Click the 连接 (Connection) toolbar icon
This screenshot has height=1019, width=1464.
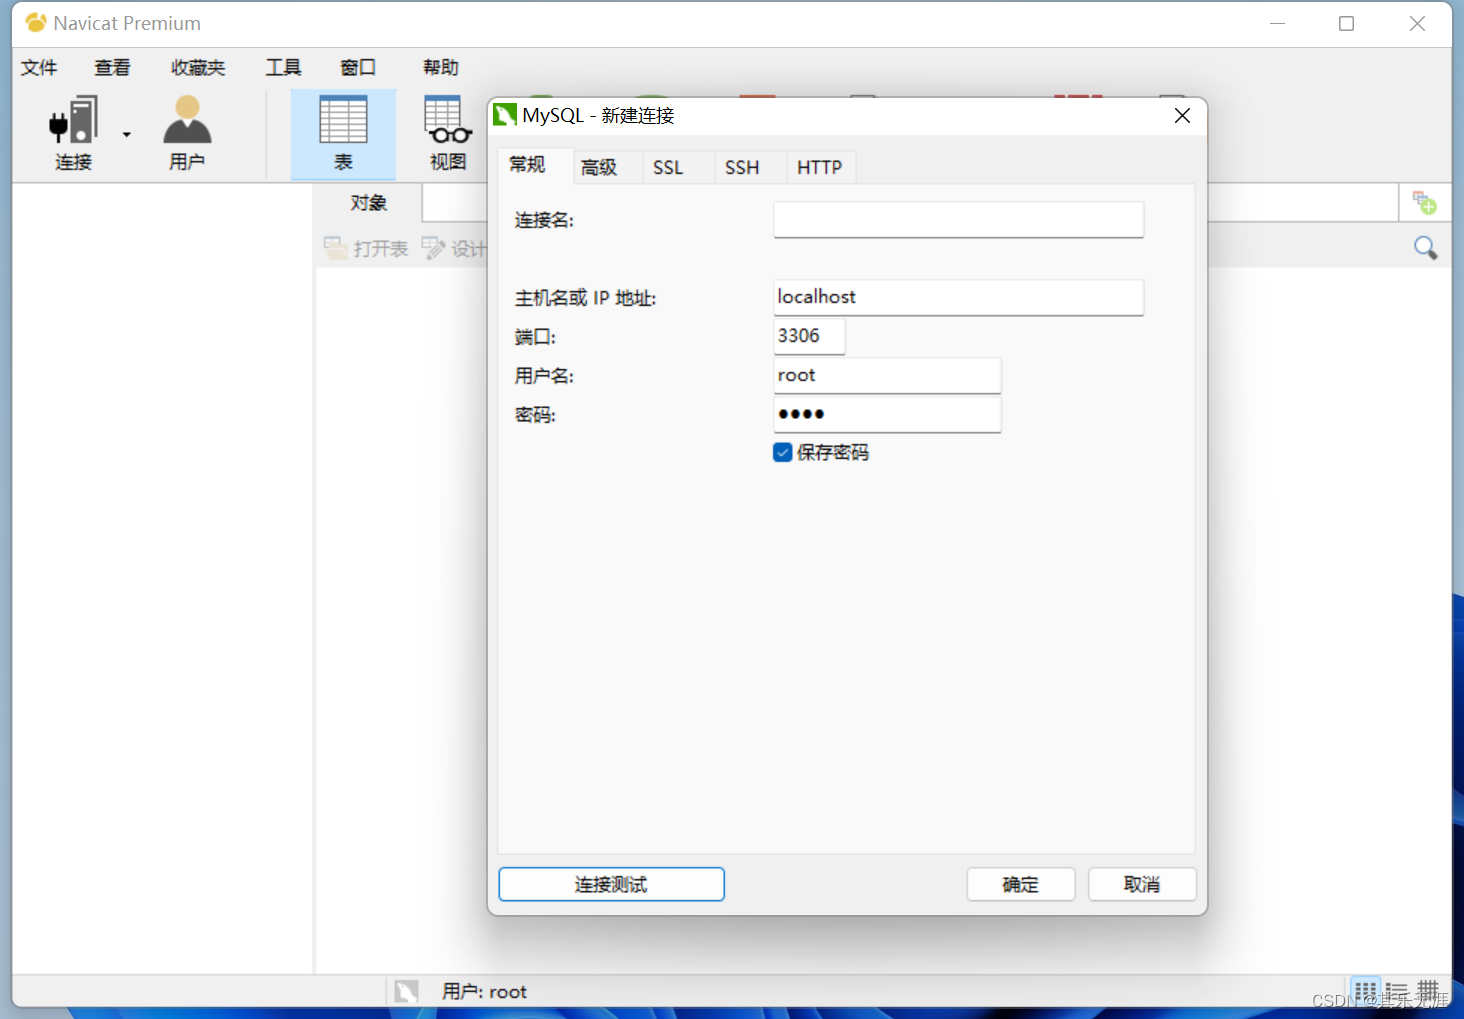pyautogui.click(x=73, y=133)
